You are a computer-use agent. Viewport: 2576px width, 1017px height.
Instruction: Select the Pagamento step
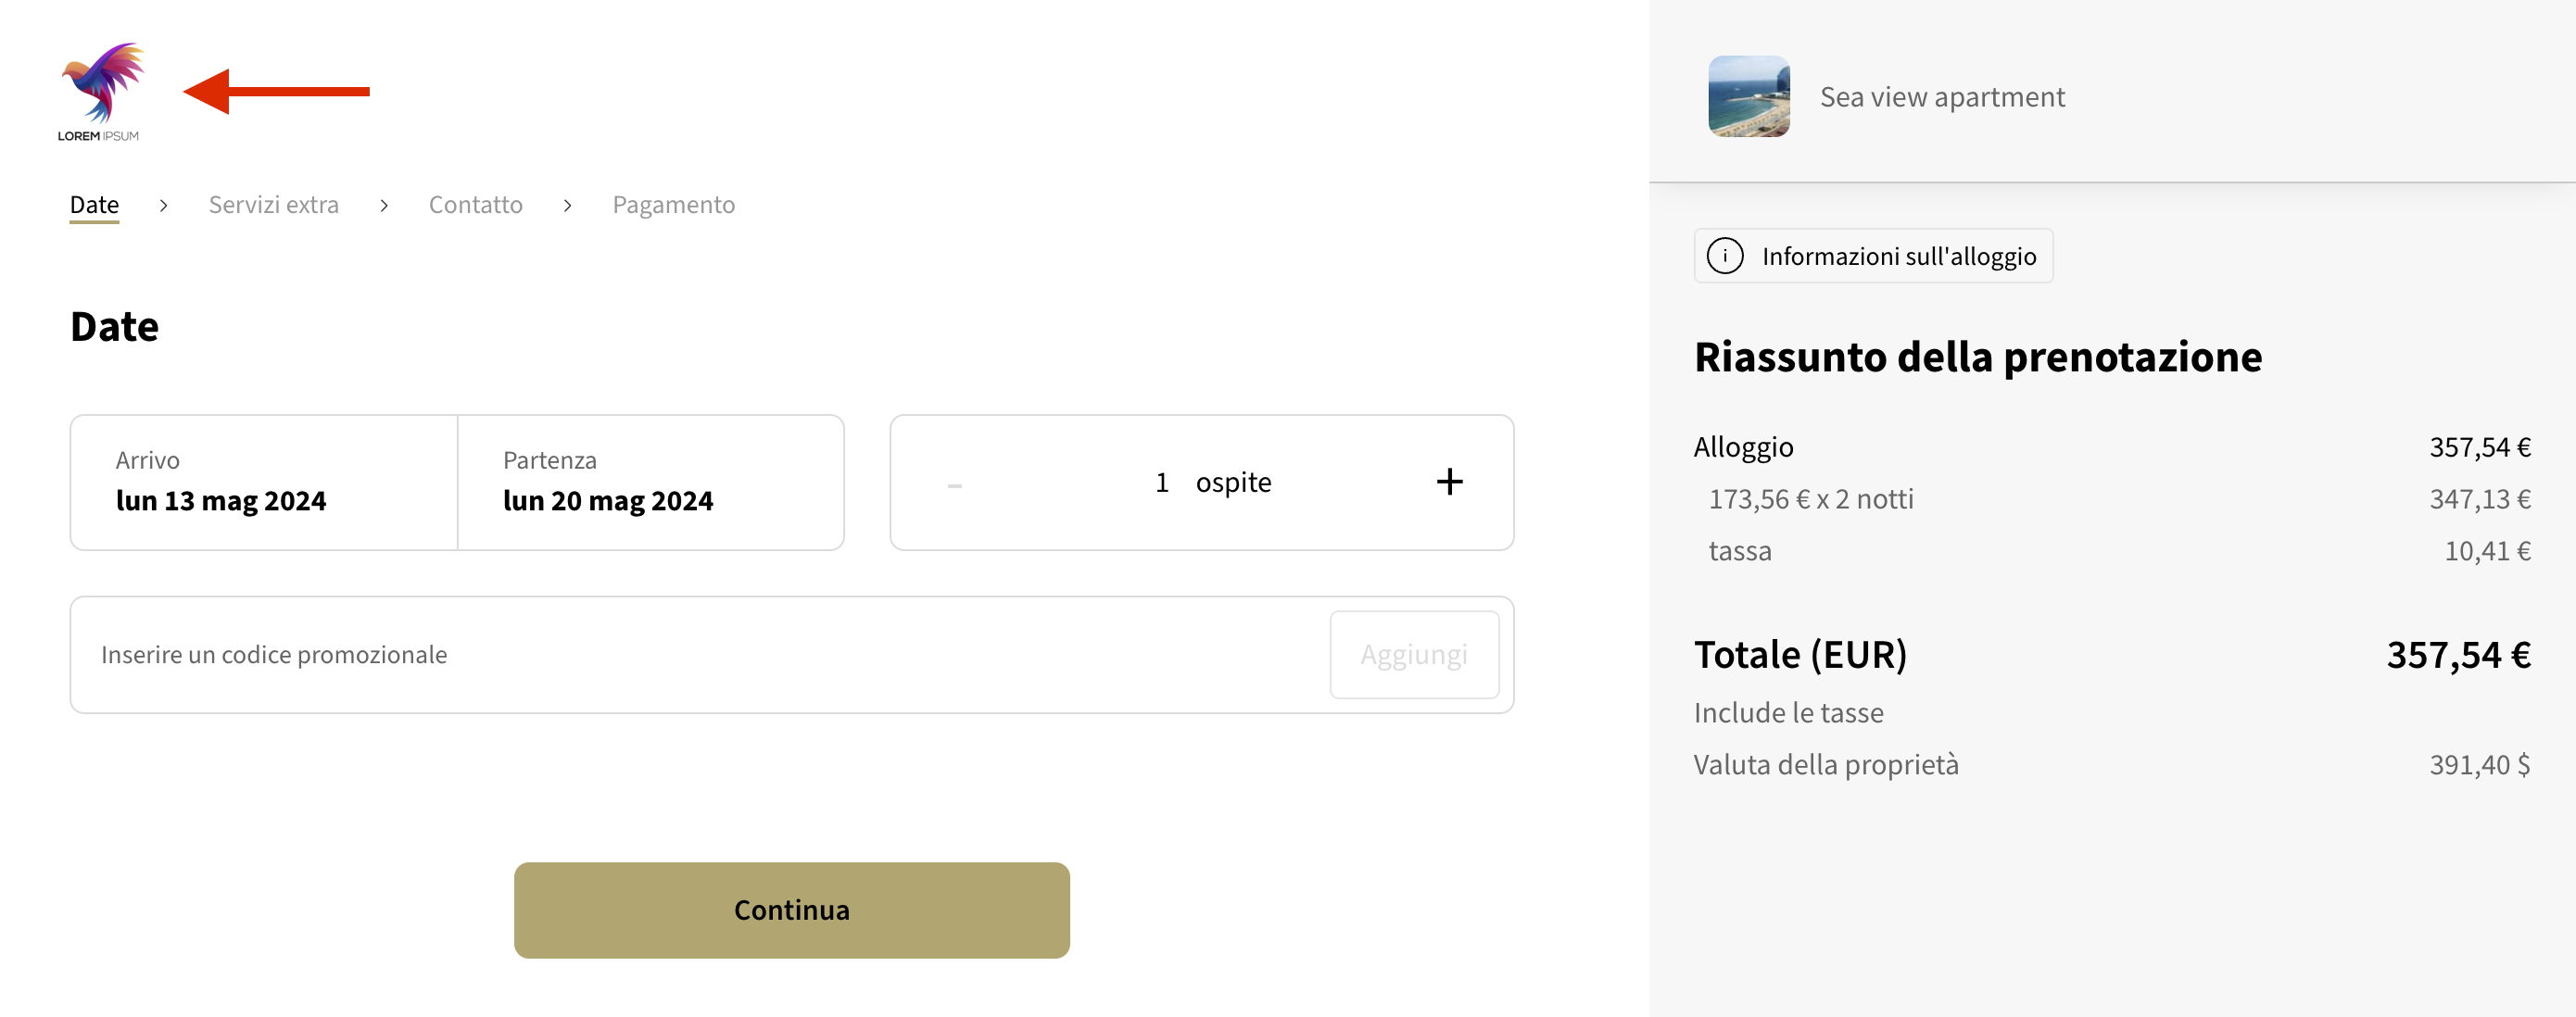(674, 204)
